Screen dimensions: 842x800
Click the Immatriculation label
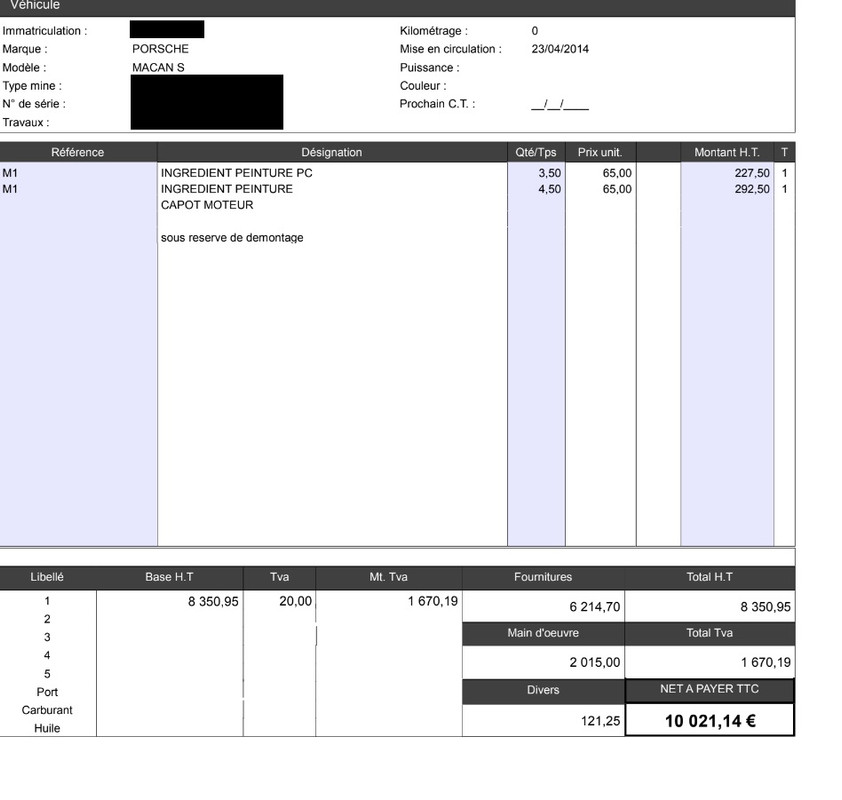[x=45, y=31]
